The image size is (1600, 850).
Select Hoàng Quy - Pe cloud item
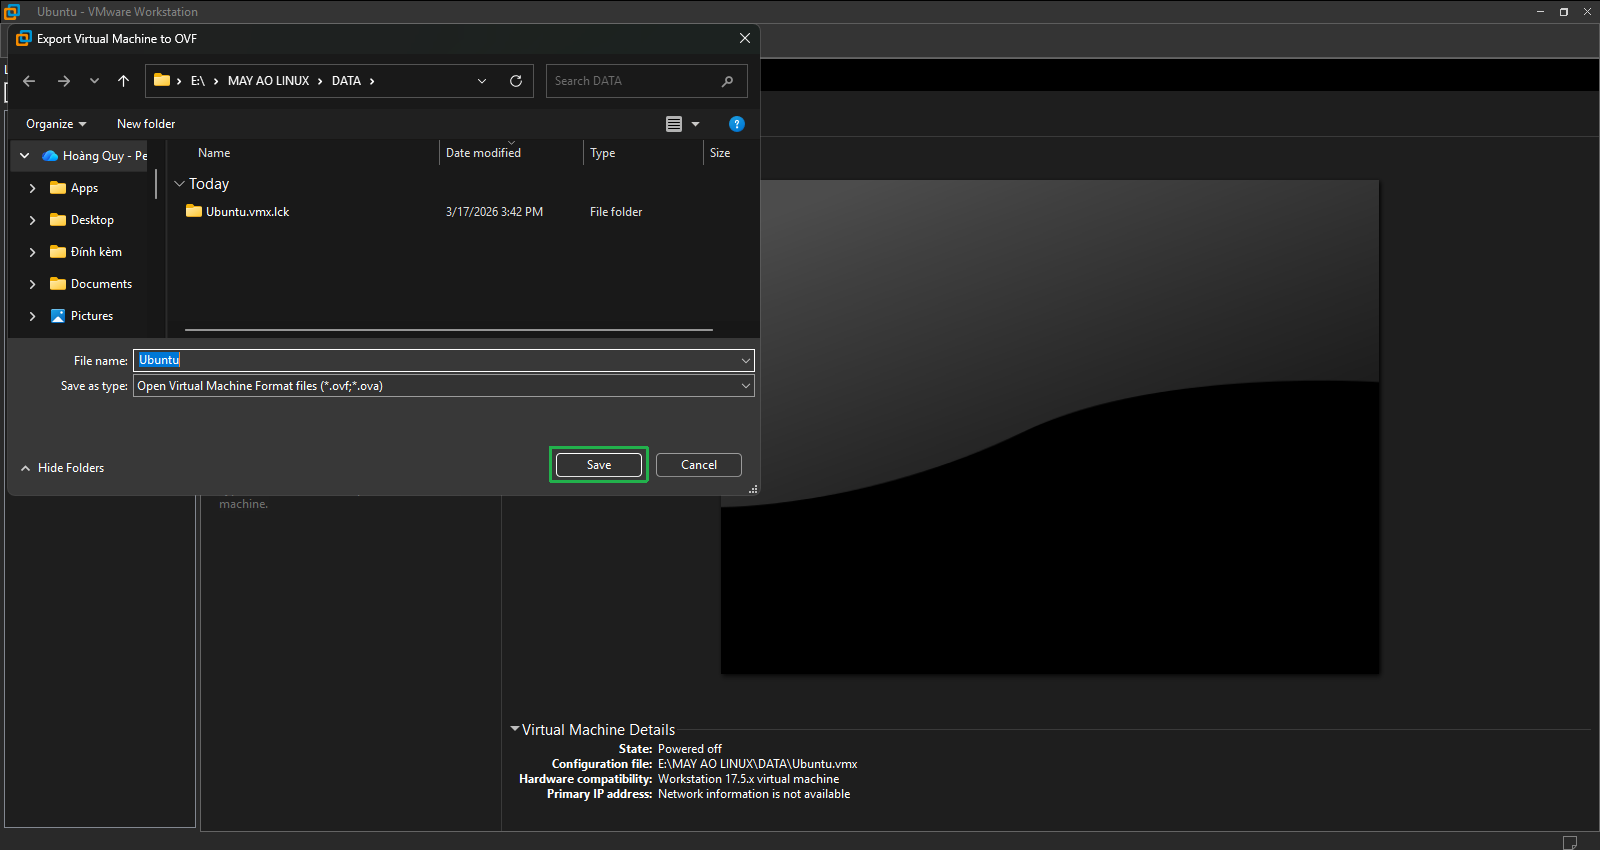click(95, 156)
